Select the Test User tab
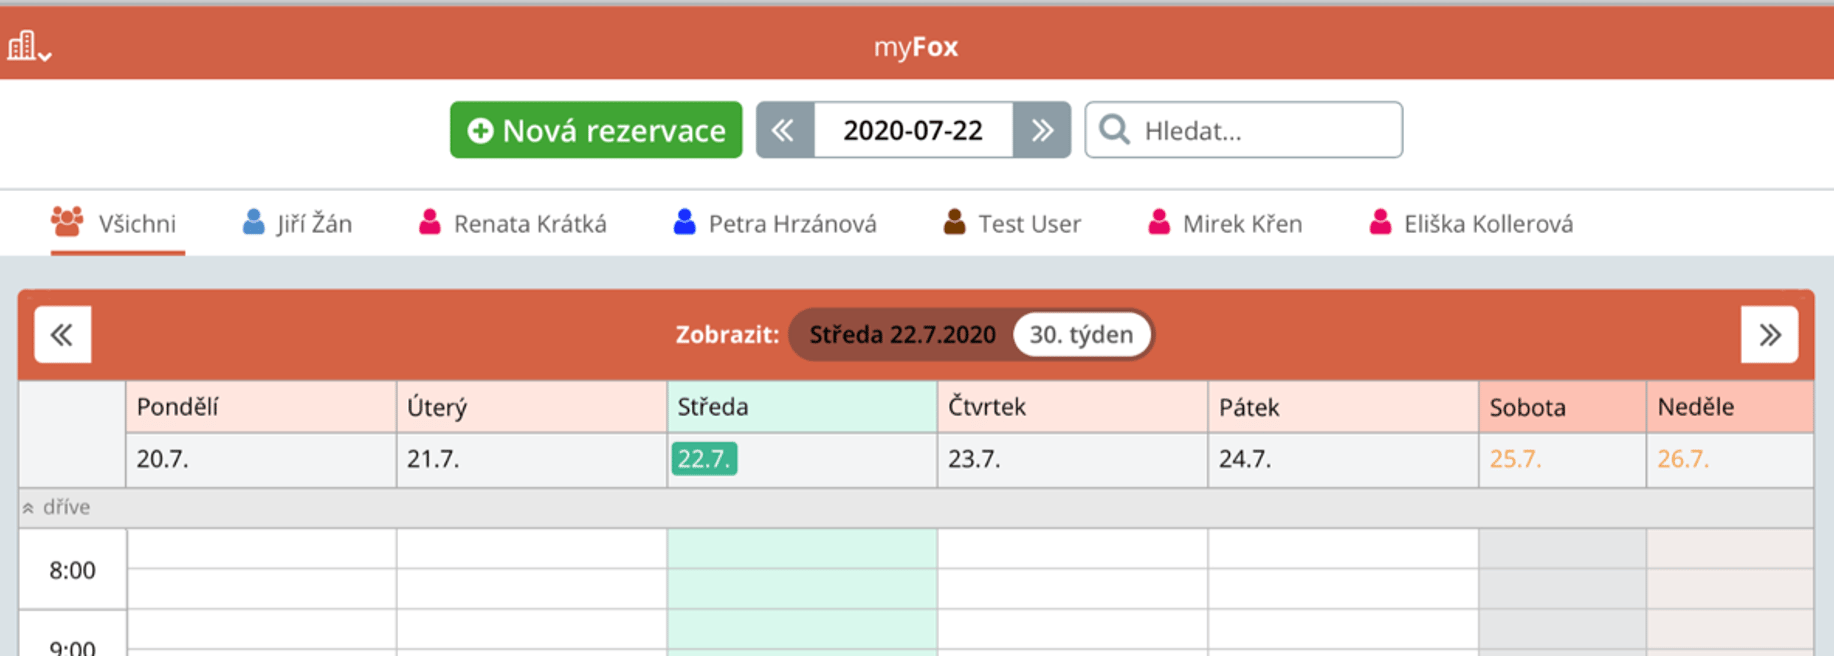Screen dimensions: 1834x656 pyautogui.click(x=1012, y=223)
